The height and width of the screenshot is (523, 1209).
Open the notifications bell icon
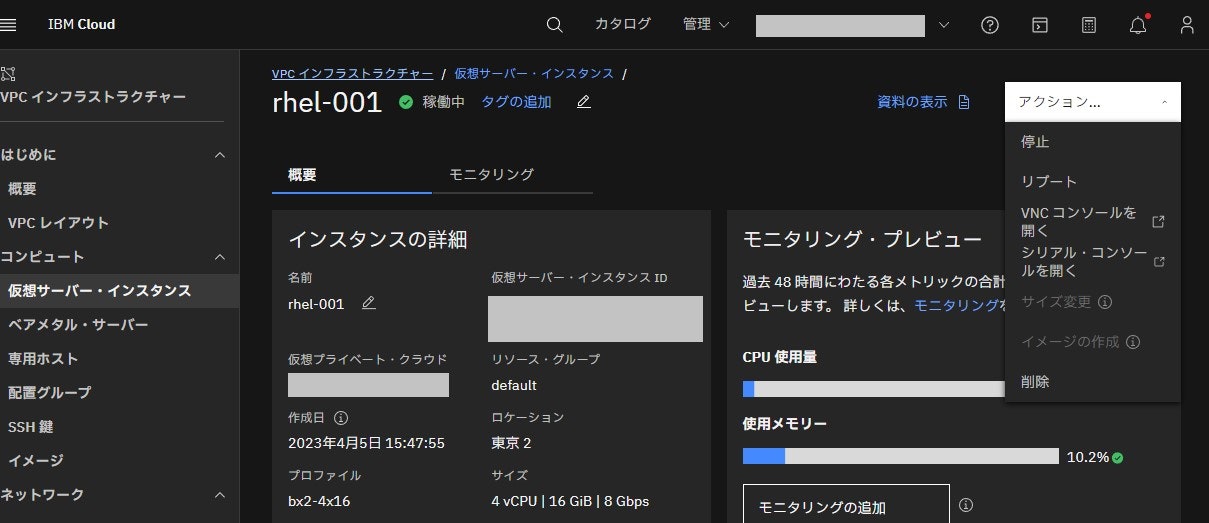click(x=1138, y=25)
